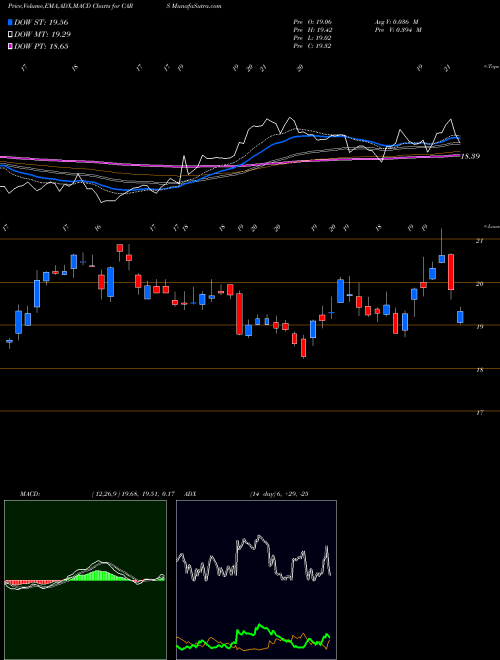Image resolution: width=500 pixels, height=660 pixels.
Task: Click the white DOW MT legend swatch
Action: pyautogui.click(x=10, y=35)
